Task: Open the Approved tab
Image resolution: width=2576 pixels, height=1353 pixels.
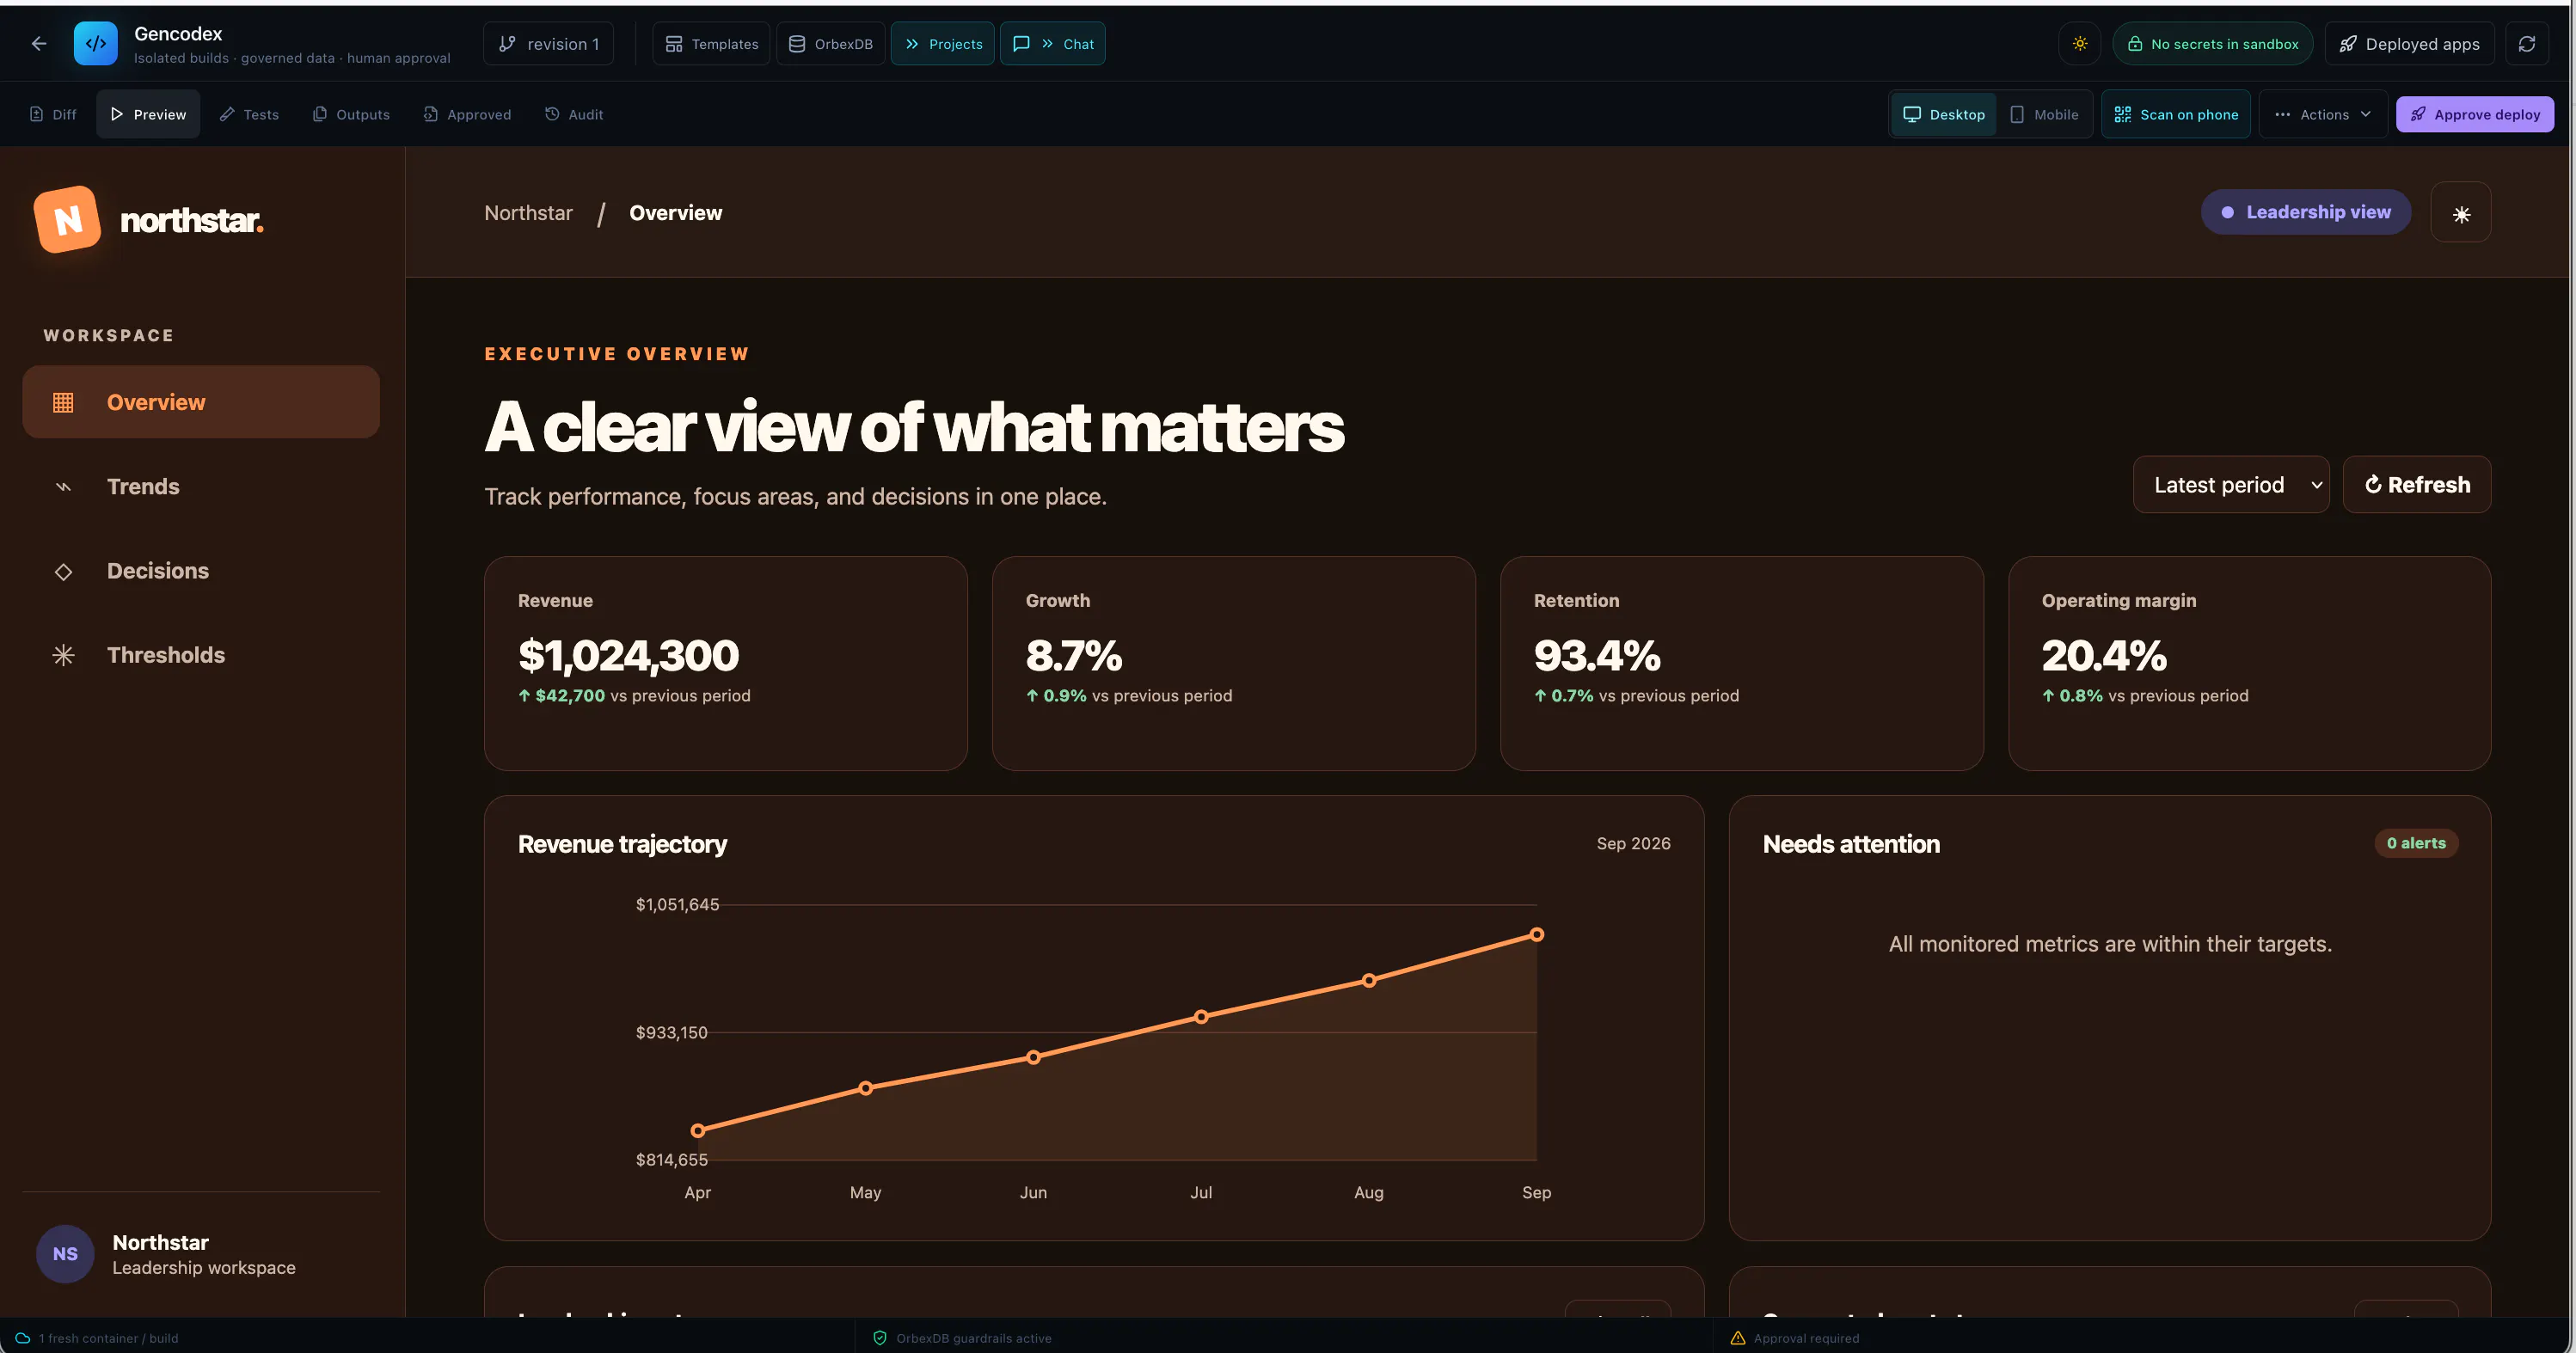Action: point(467,114)
